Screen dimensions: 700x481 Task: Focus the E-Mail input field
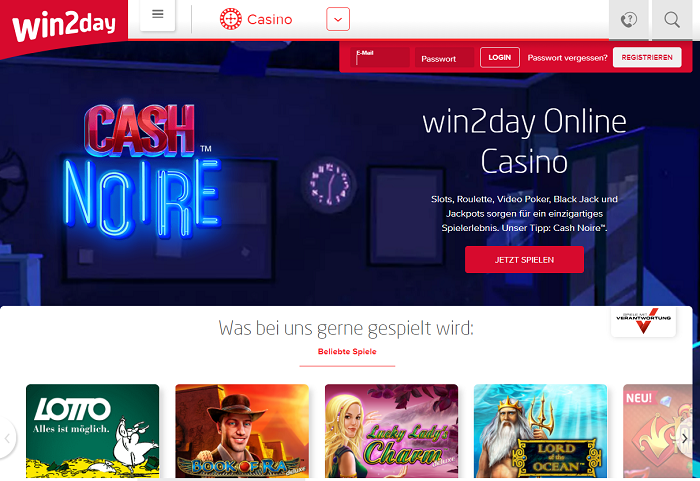tap(380, 58)
